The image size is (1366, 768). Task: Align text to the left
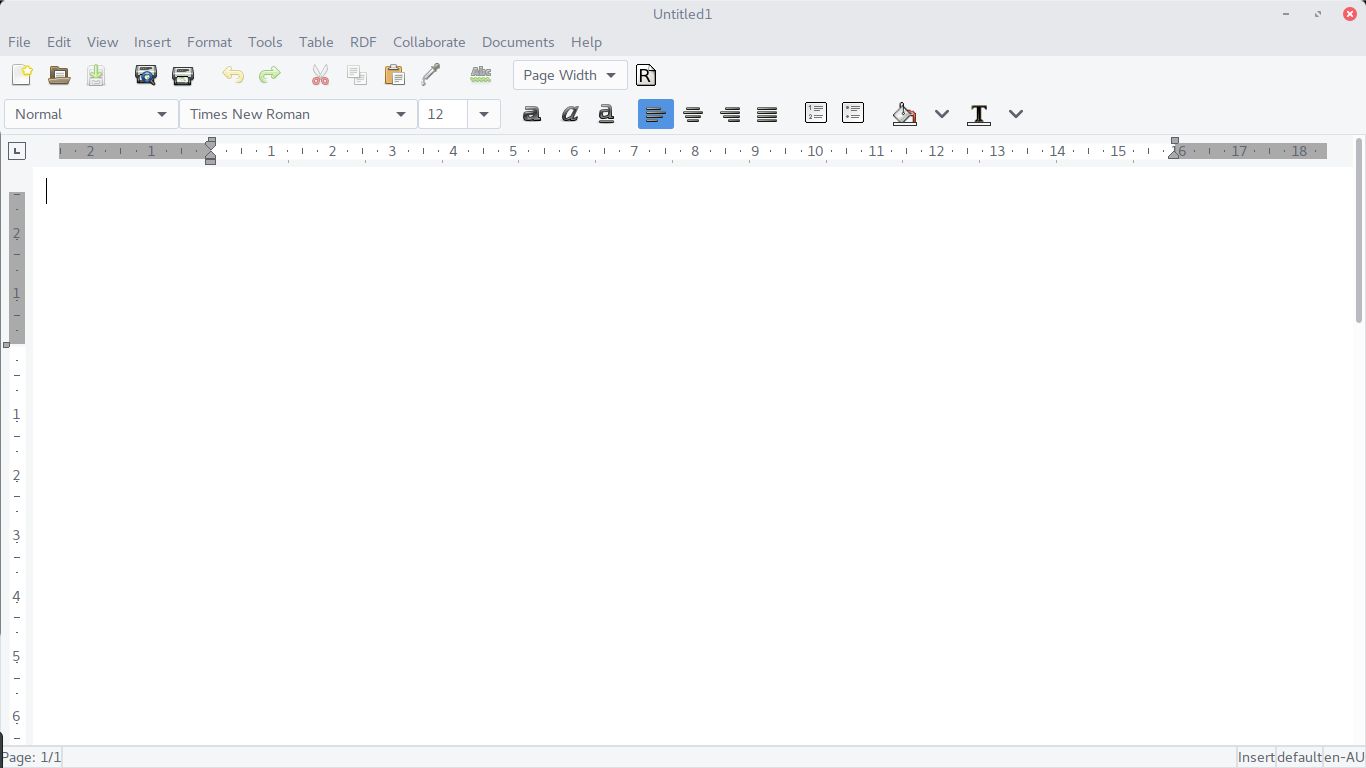pyautogui.click(x=656, y=114)
